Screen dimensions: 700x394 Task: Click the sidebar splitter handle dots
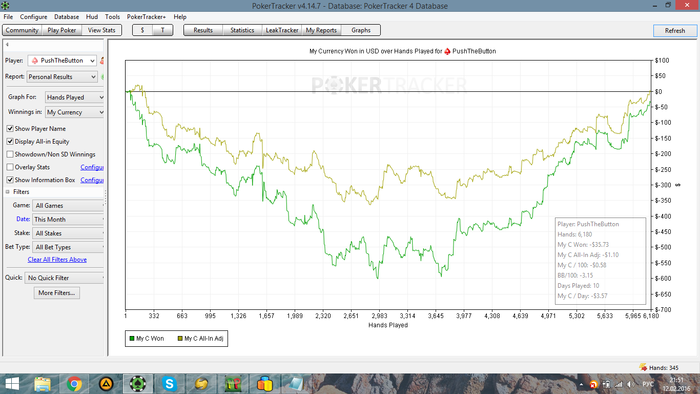[x=105, y=197]
